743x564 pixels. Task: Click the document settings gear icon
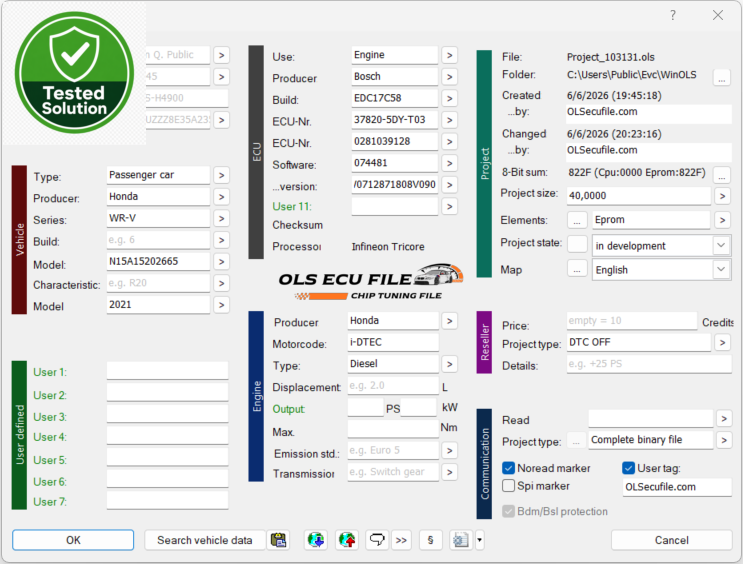[461, 540]
